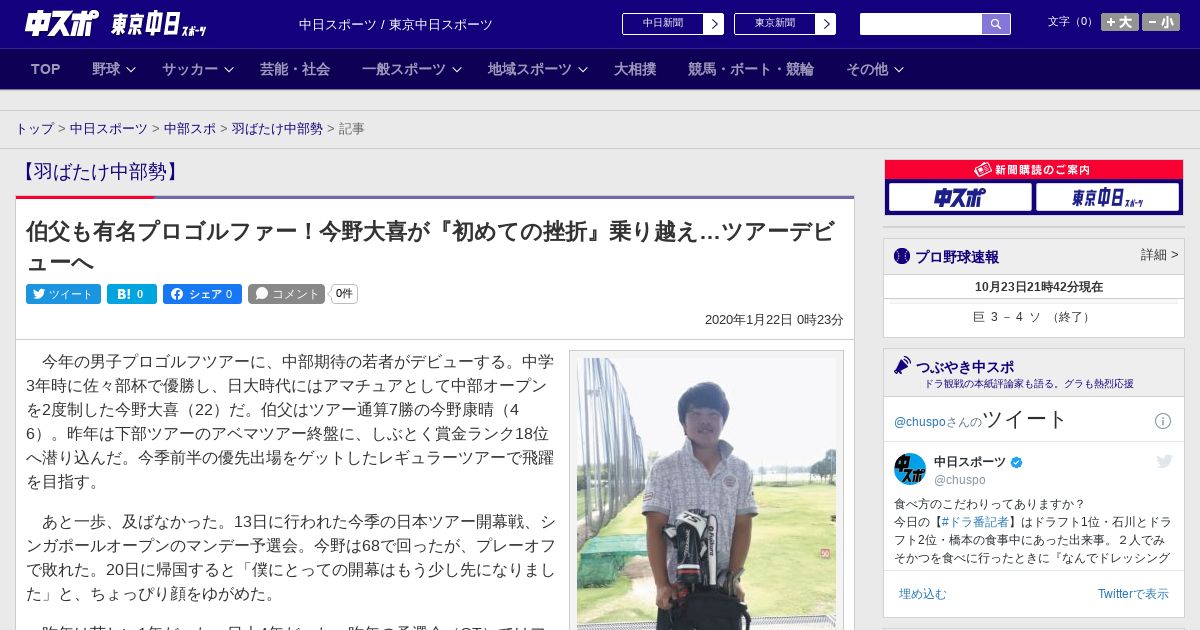1200x630 pixels.
Task: Click the Chunichi Sports 中スポ logo
Action: coord(61,23)
